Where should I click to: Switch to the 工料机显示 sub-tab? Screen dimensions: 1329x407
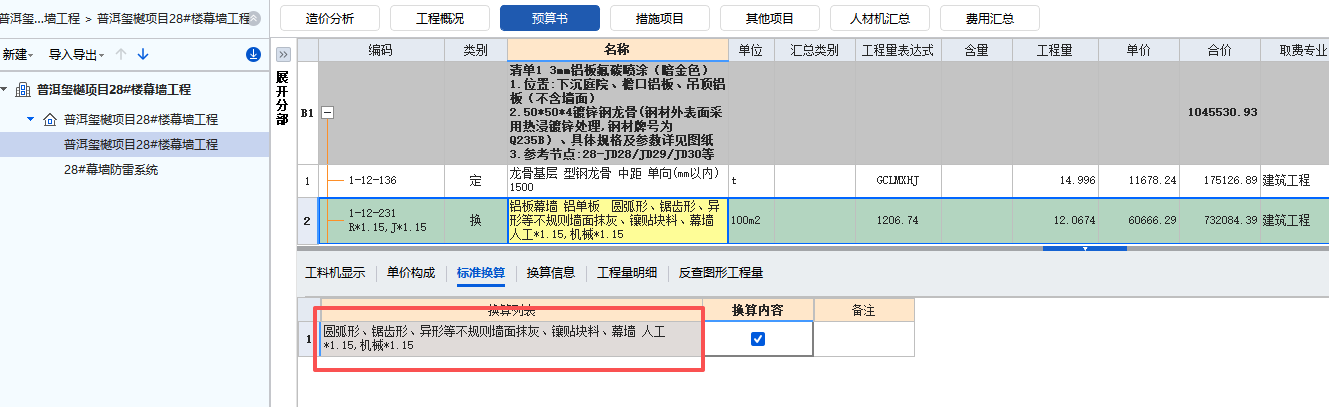click(x=335, y=272)
